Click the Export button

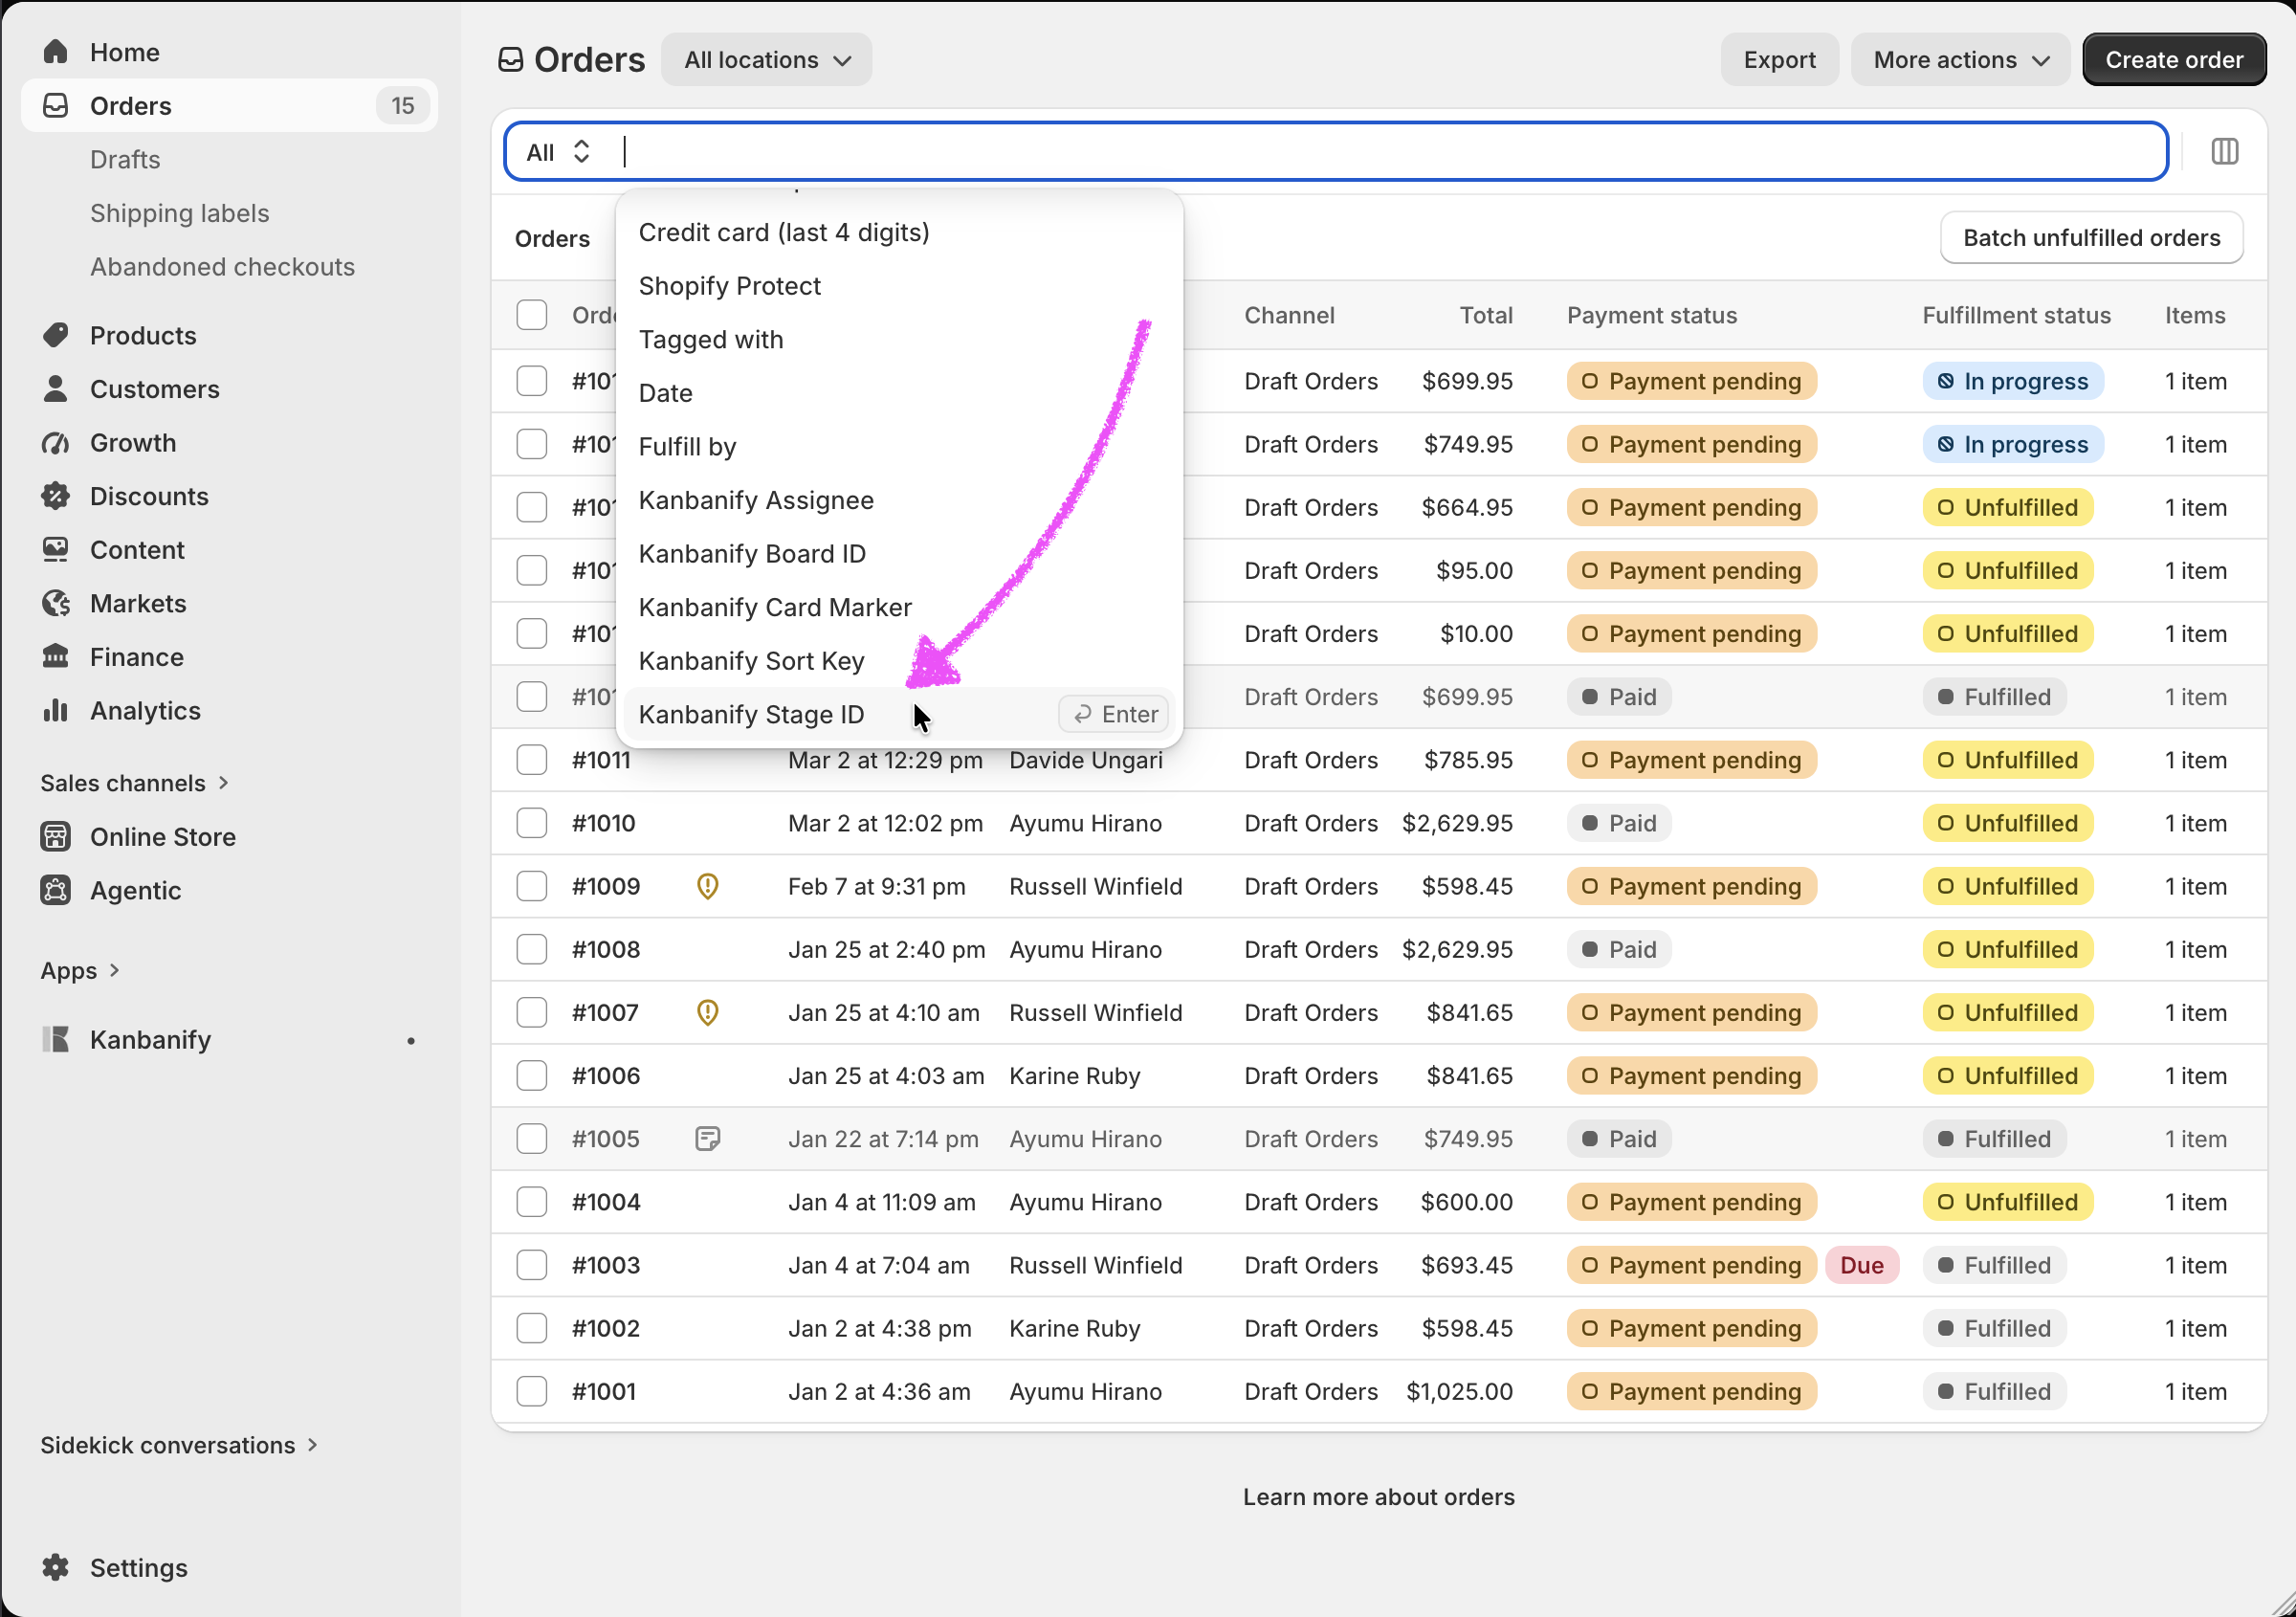click(x=1779, y=60)
